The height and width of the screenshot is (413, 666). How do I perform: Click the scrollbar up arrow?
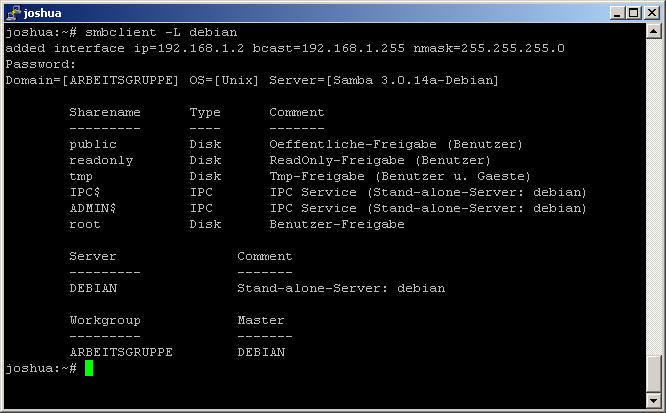653,33
